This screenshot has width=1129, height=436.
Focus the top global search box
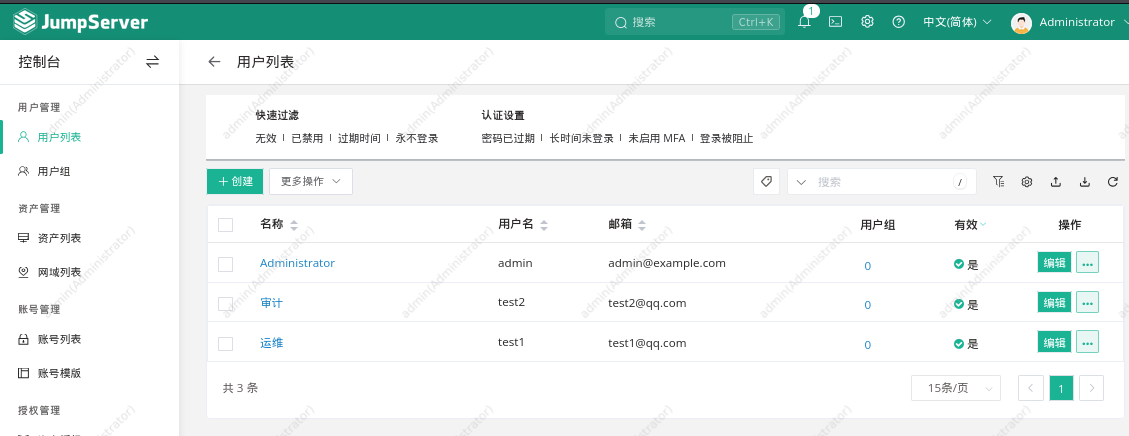coord(693,22)
